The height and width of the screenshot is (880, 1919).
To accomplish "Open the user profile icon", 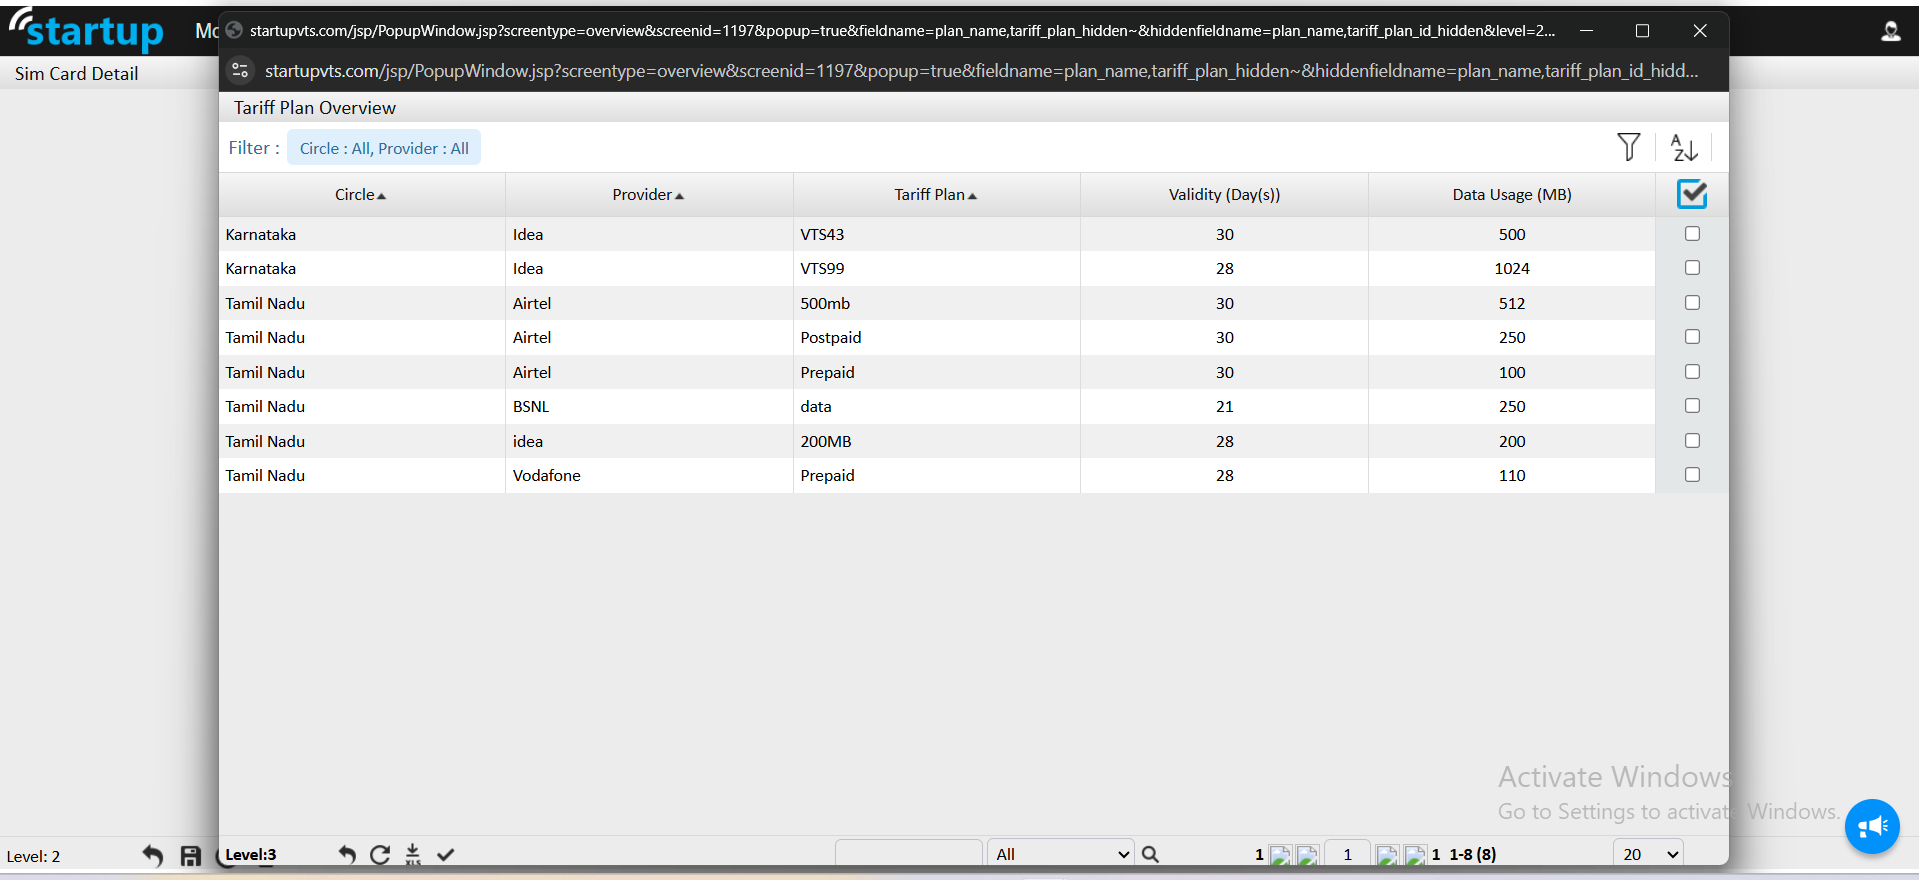I will pyautogui.click(x=1890, y=31).
